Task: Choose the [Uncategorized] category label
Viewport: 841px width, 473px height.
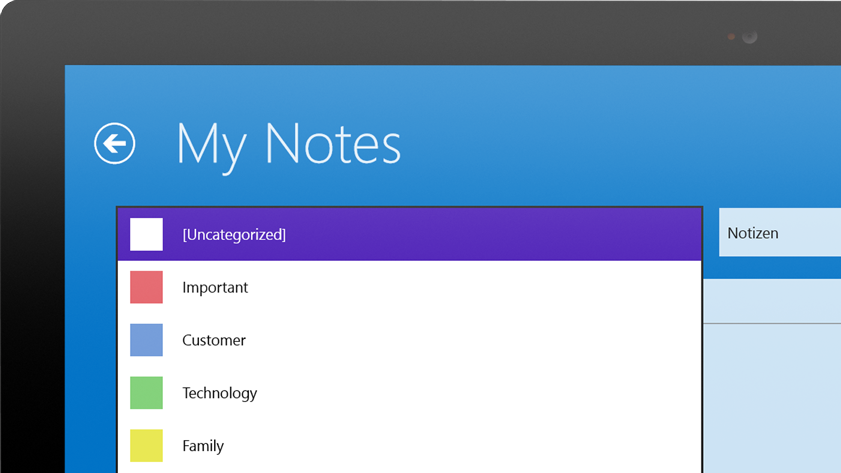Action: coord(234,234)
